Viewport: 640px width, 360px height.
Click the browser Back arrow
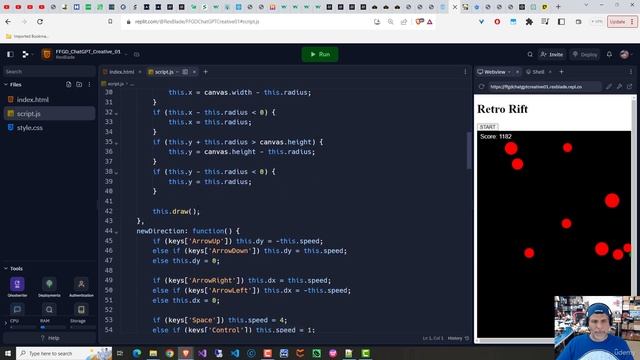coord(8,22)
